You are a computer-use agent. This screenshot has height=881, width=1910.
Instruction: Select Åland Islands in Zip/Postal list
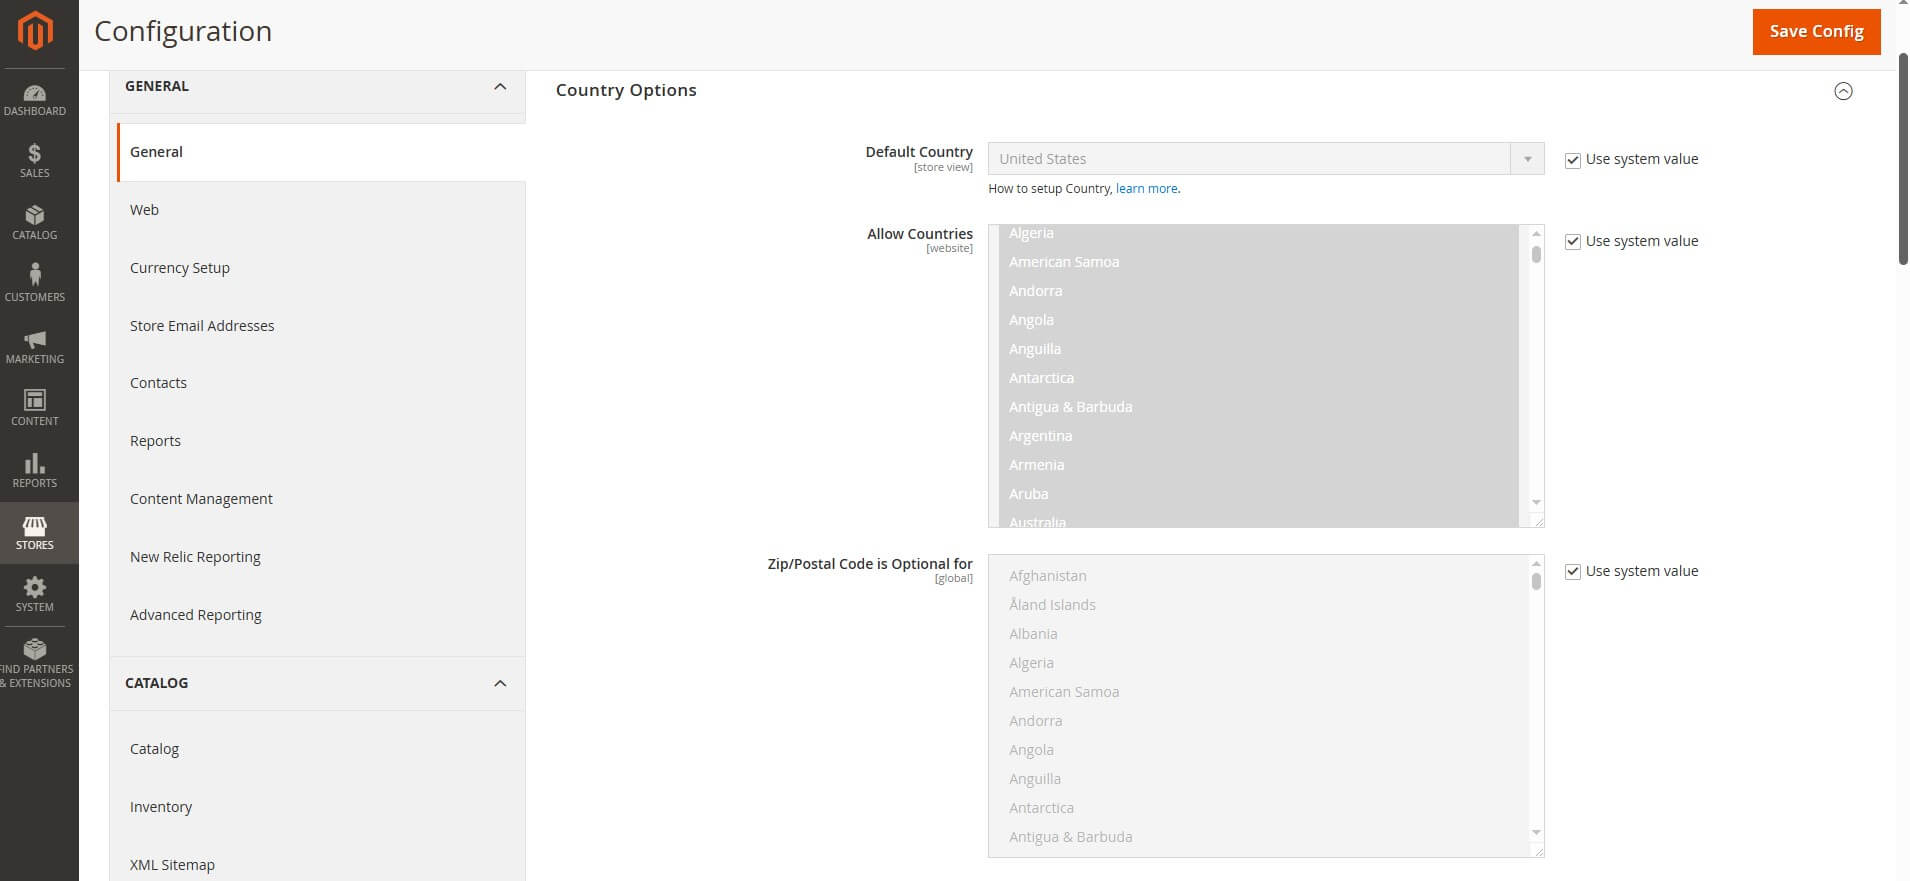(1258, 605)
